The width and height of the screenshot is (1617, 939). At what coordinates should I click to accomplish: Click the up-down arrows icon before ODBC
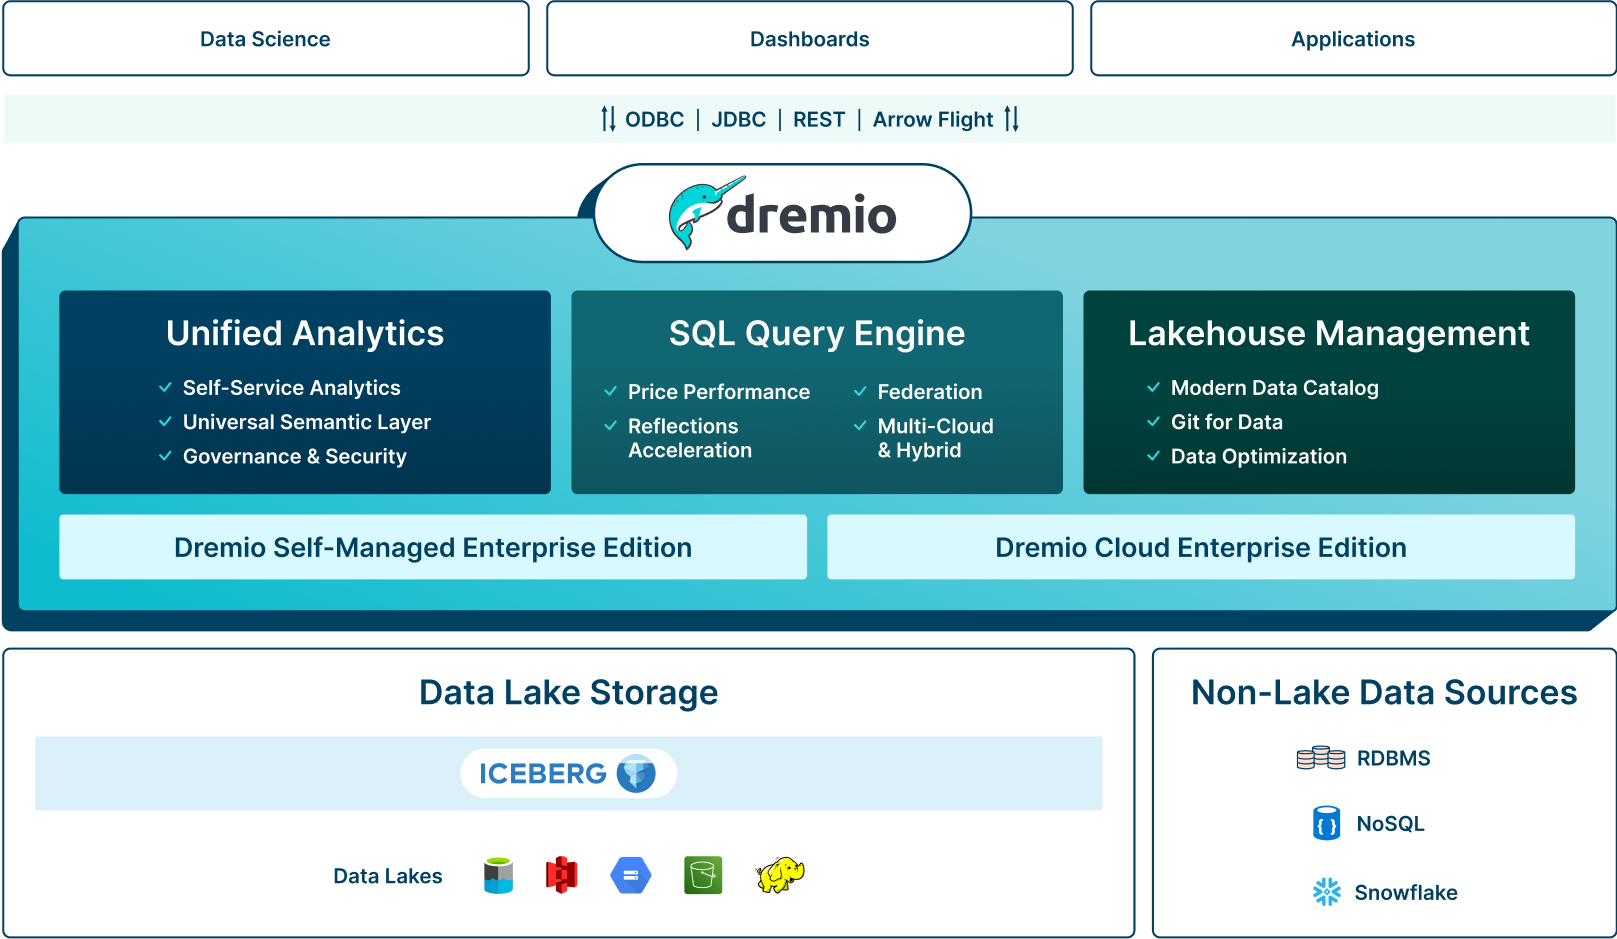click(x=608, y=119)
